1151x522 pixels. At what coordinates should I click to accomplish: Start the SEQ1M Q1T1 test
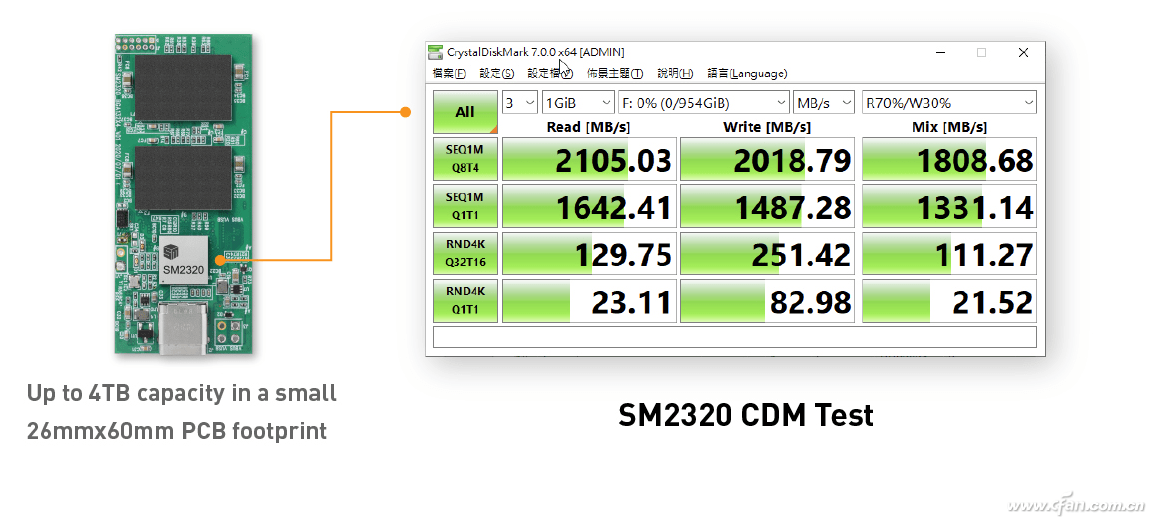coord(465,206)
